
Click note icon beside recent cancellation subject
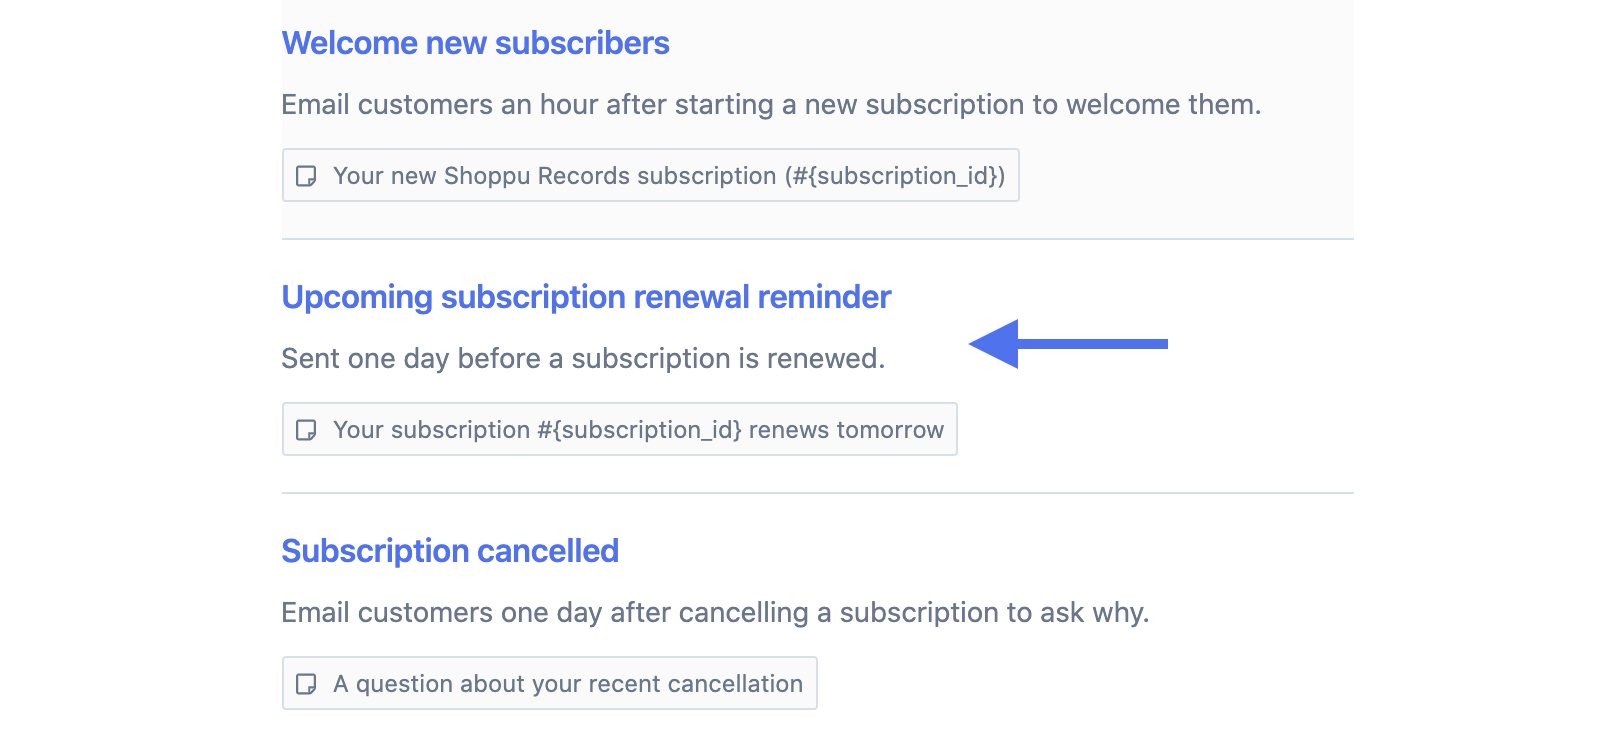307,684
